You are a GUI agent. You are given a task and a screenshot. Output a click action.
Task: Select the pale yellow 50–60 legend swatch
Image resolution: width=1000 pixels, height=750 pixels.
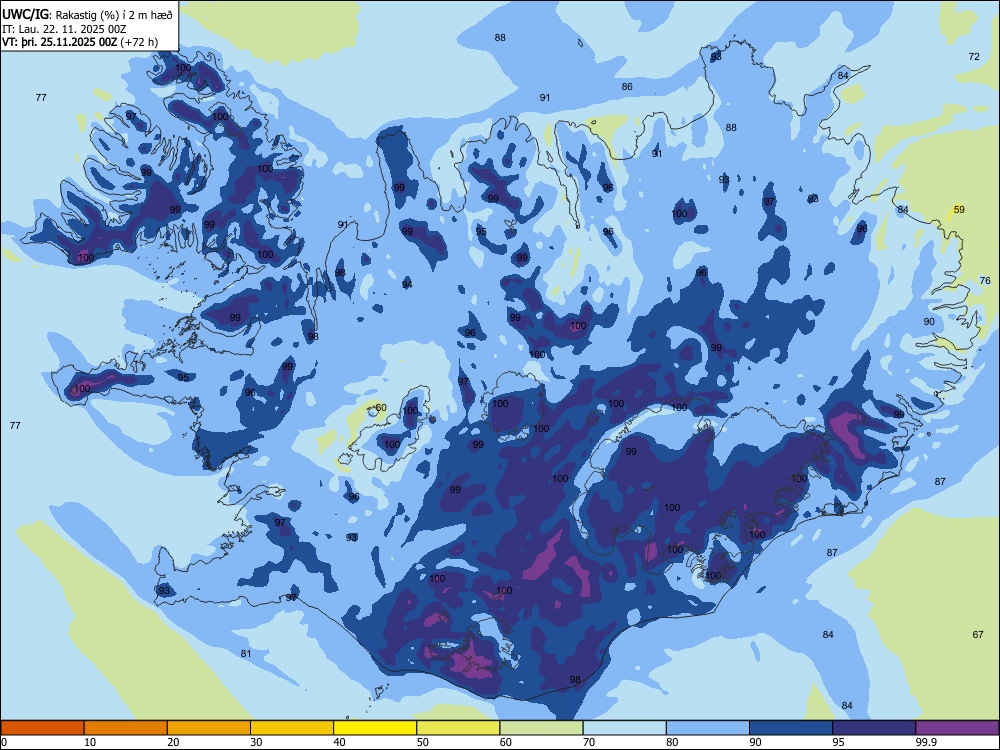[x=459, y=728]
